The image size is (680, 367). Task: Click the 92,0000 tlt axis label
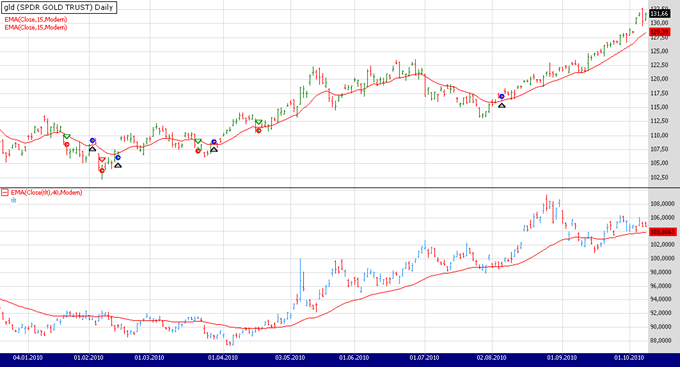point(662,313)
